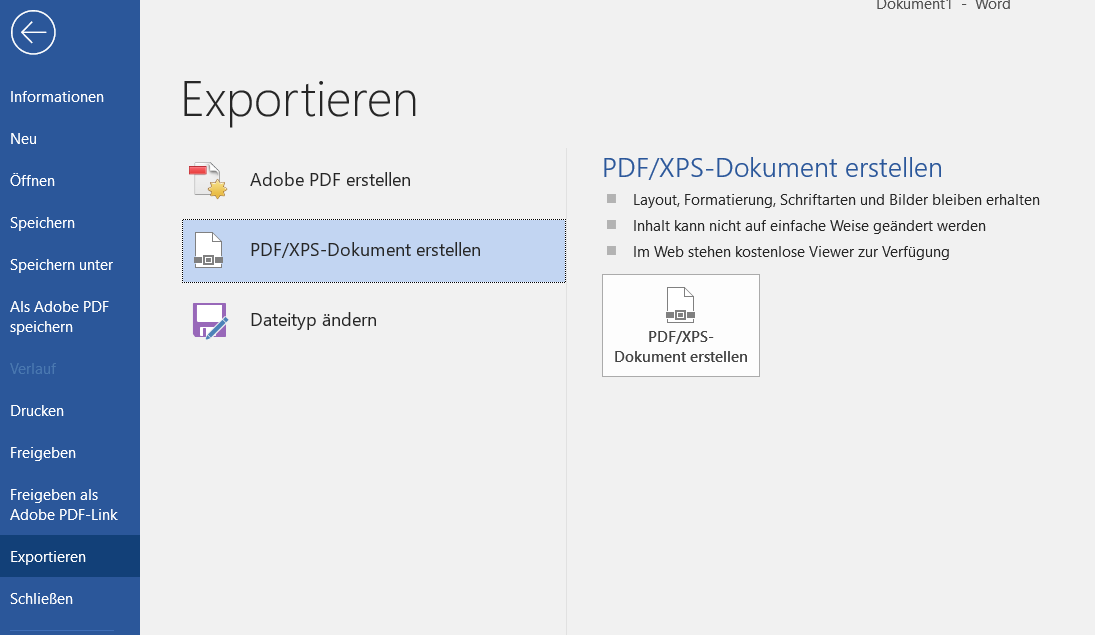
Task: Click the Exportieren page title
Action: coord(299,101)
